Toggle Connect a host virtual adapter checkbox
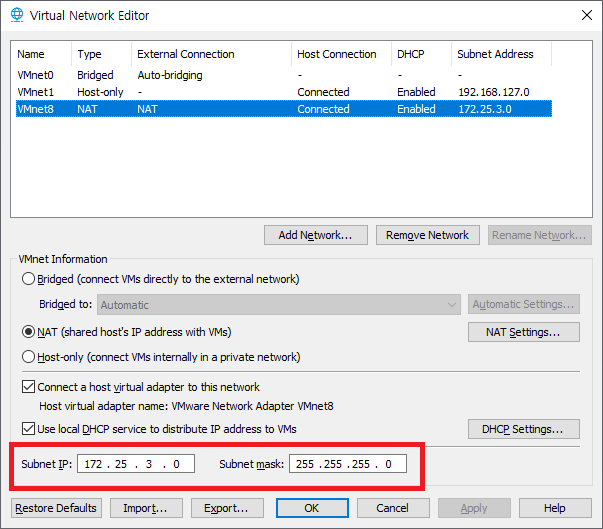This screenshot has width=603, height=529. pyautogui.click(x=28, y=387)
